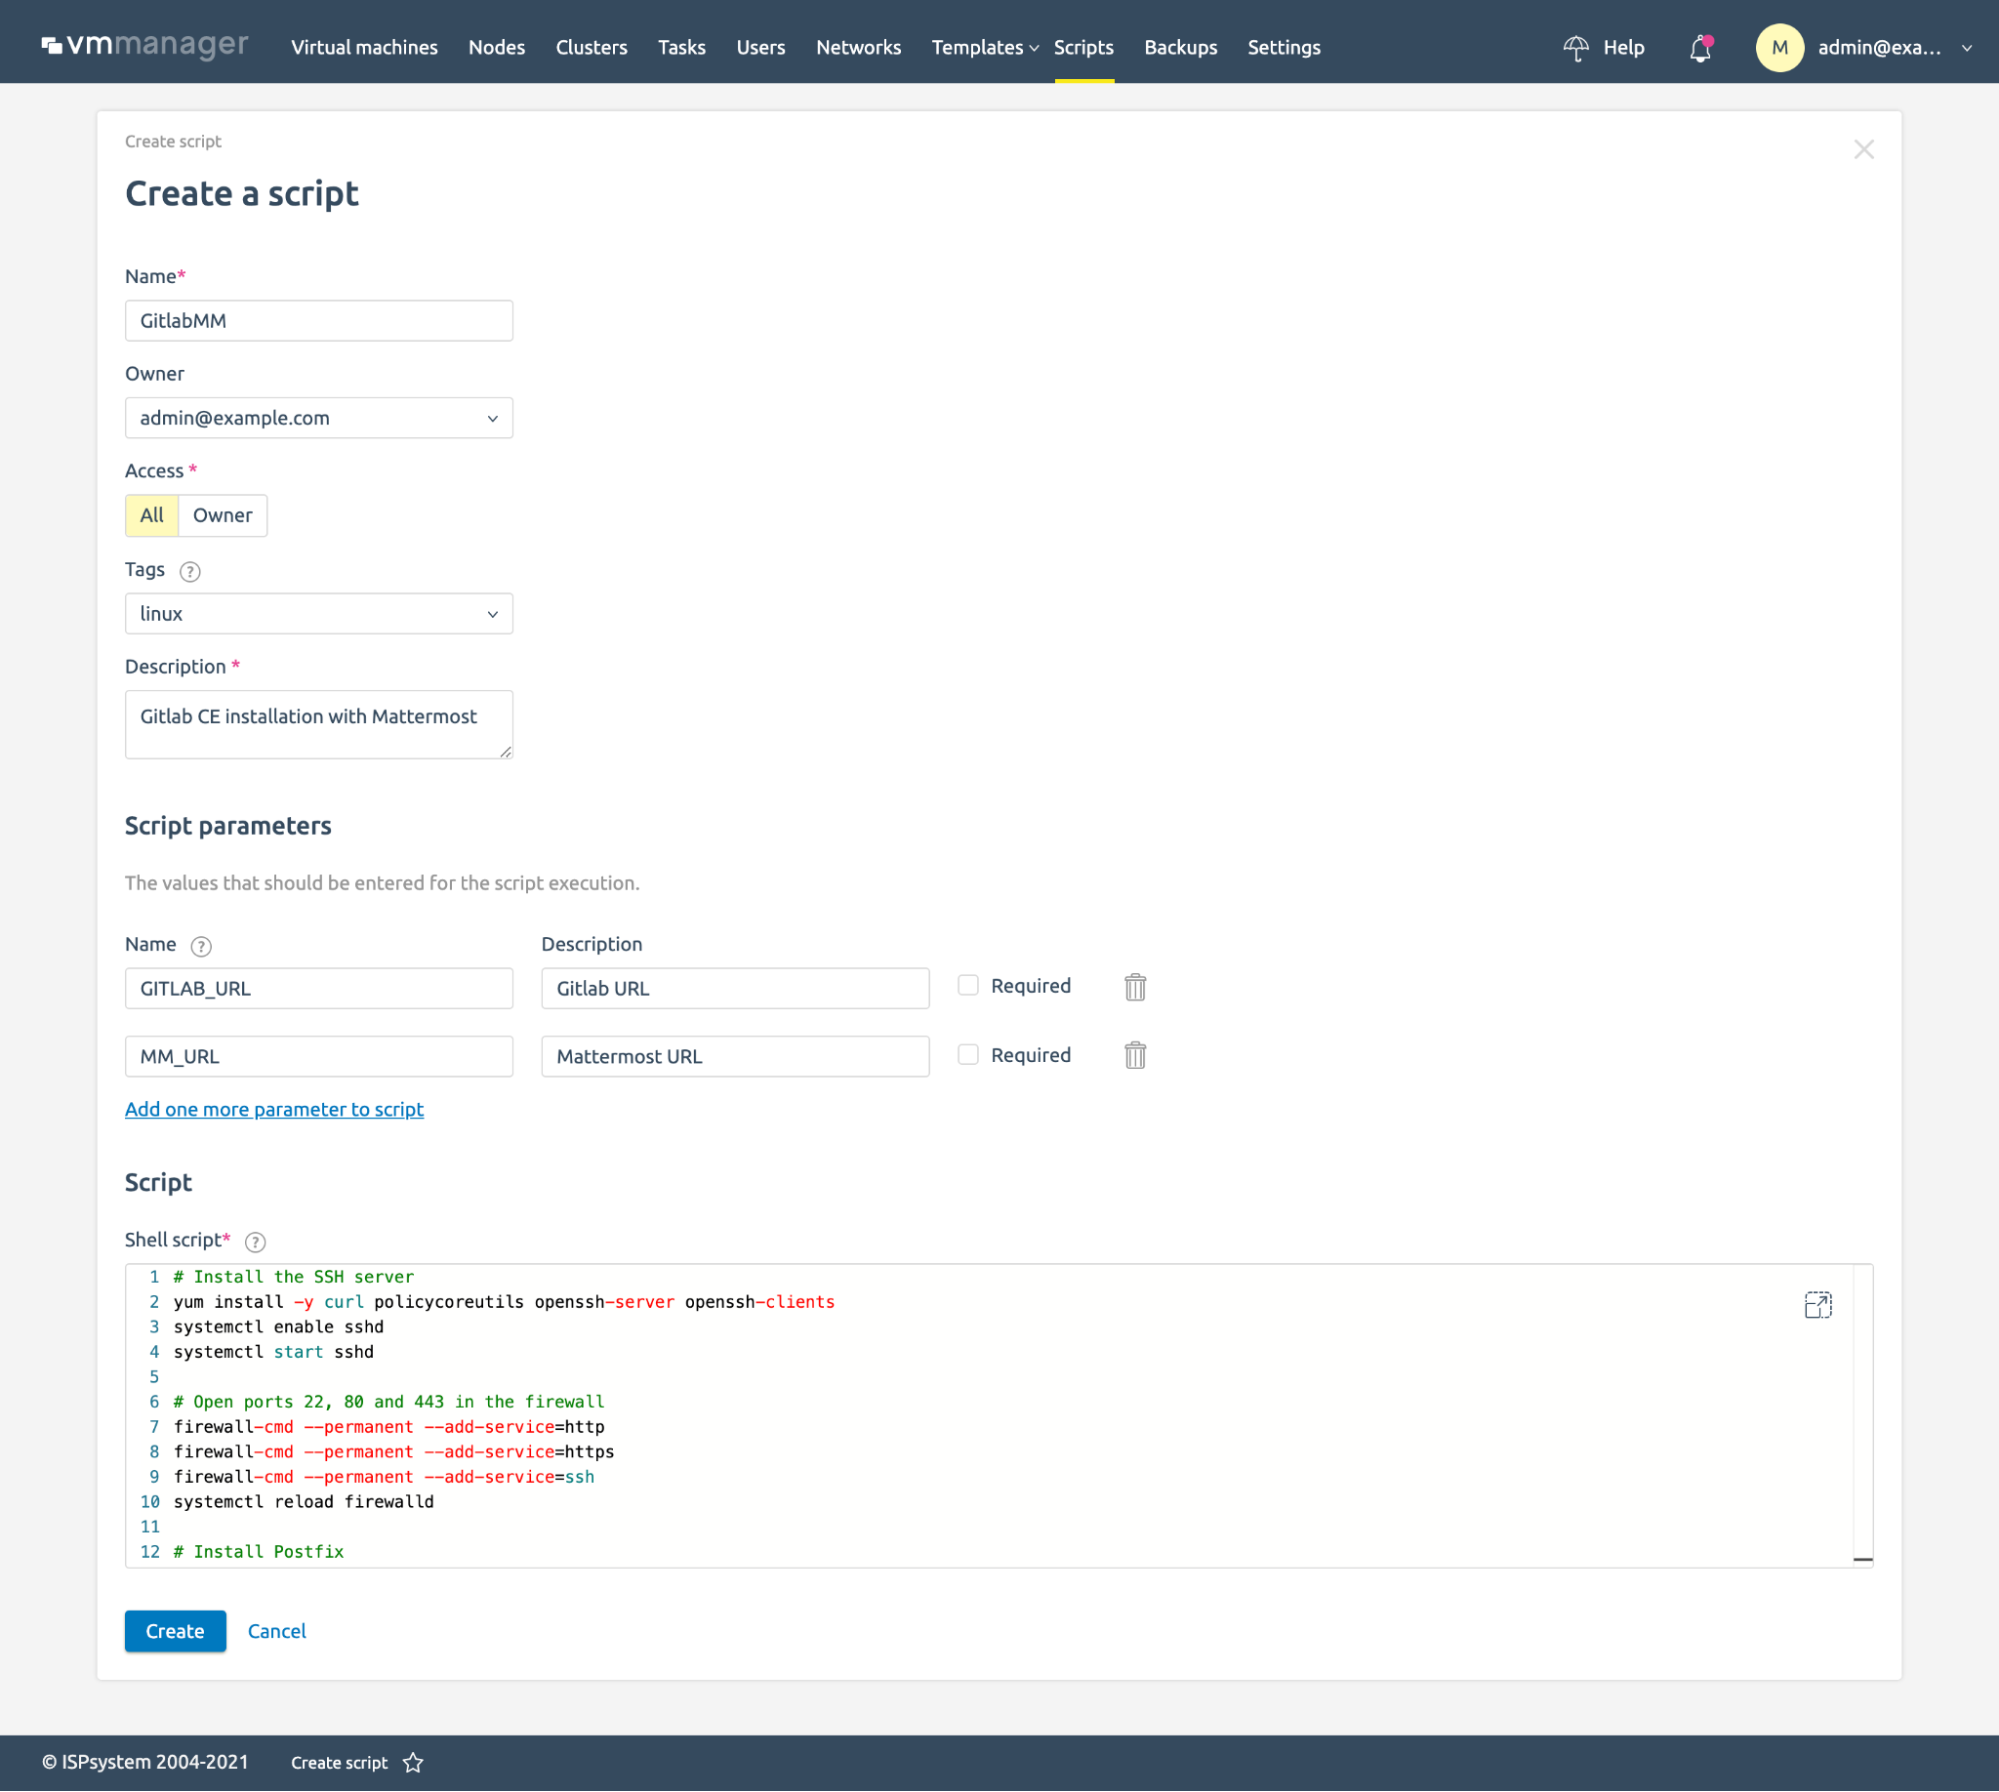
Task: Mark GITLAB_URL parameter as Required
Action: point(968,985)
